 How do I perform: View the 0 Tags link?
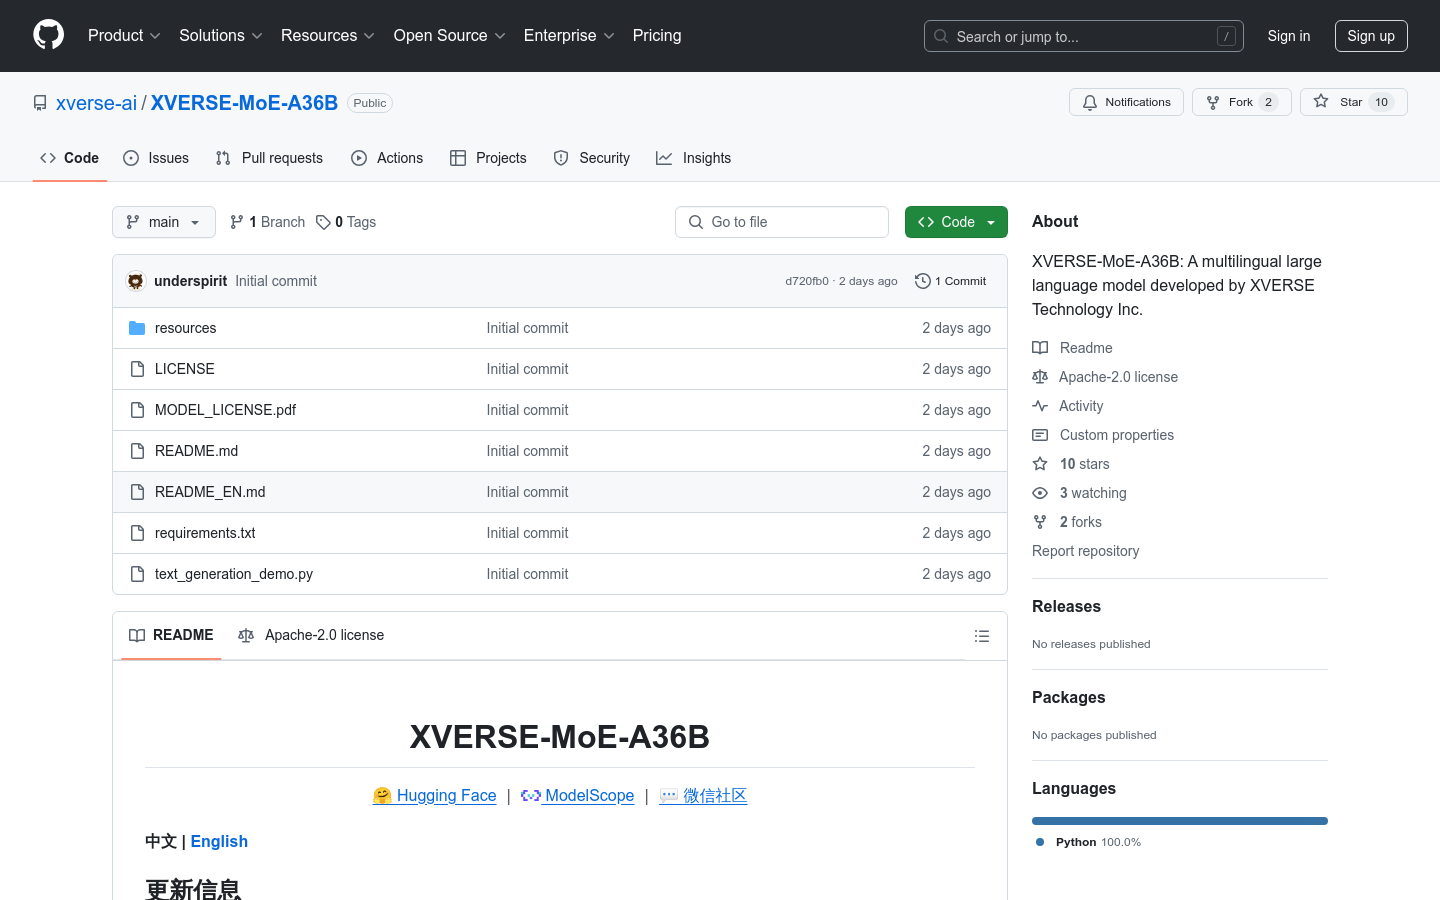click(x=346, y=222)
